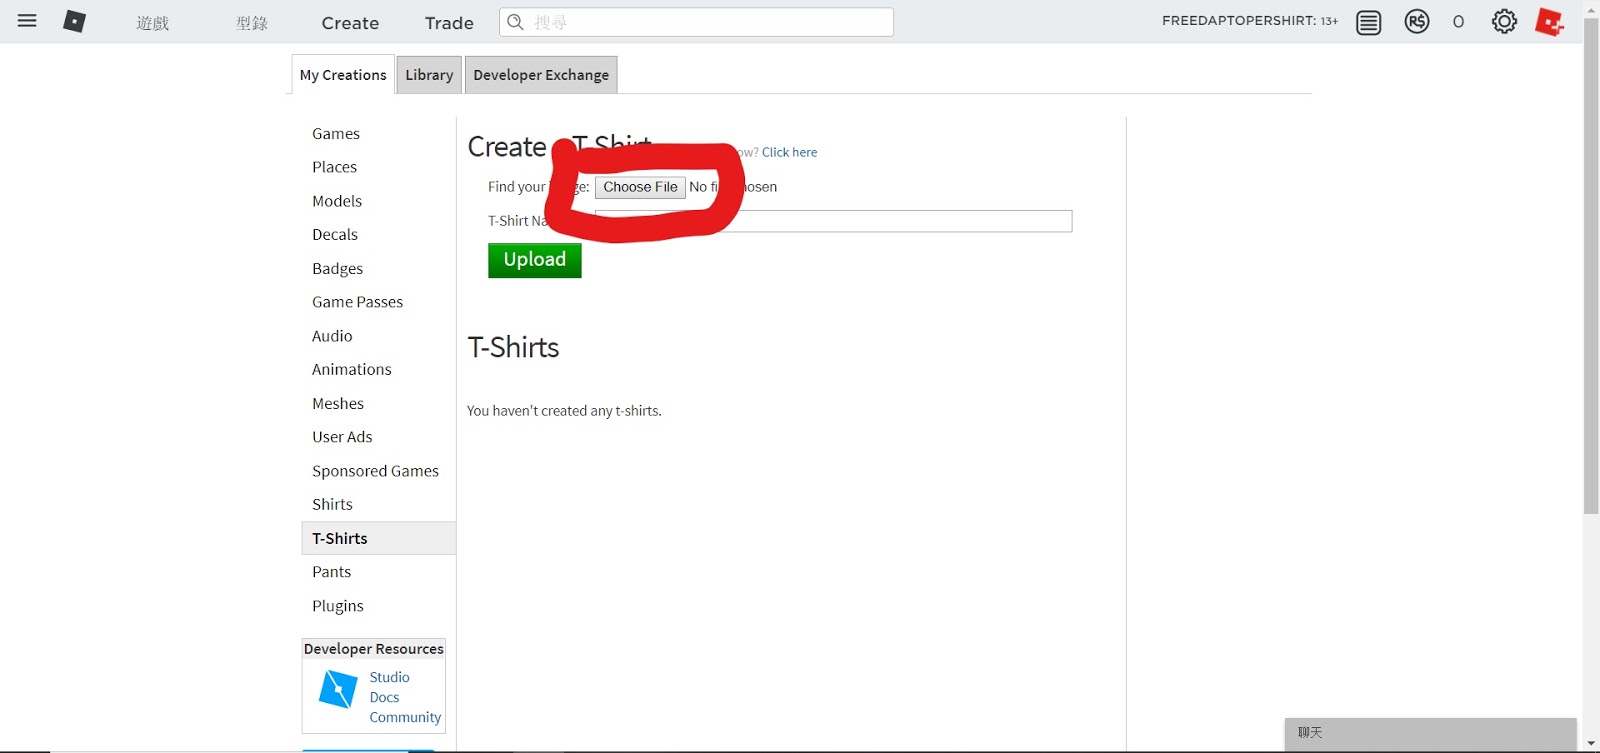Click the green Upload button
1600x753 pixels.
[x=535, y=260]
